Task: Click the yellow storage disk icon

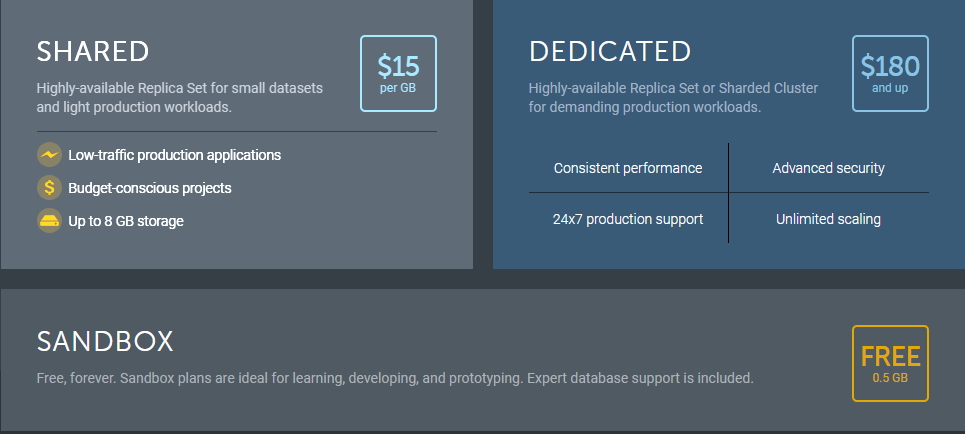Action: tap(49, 220)
